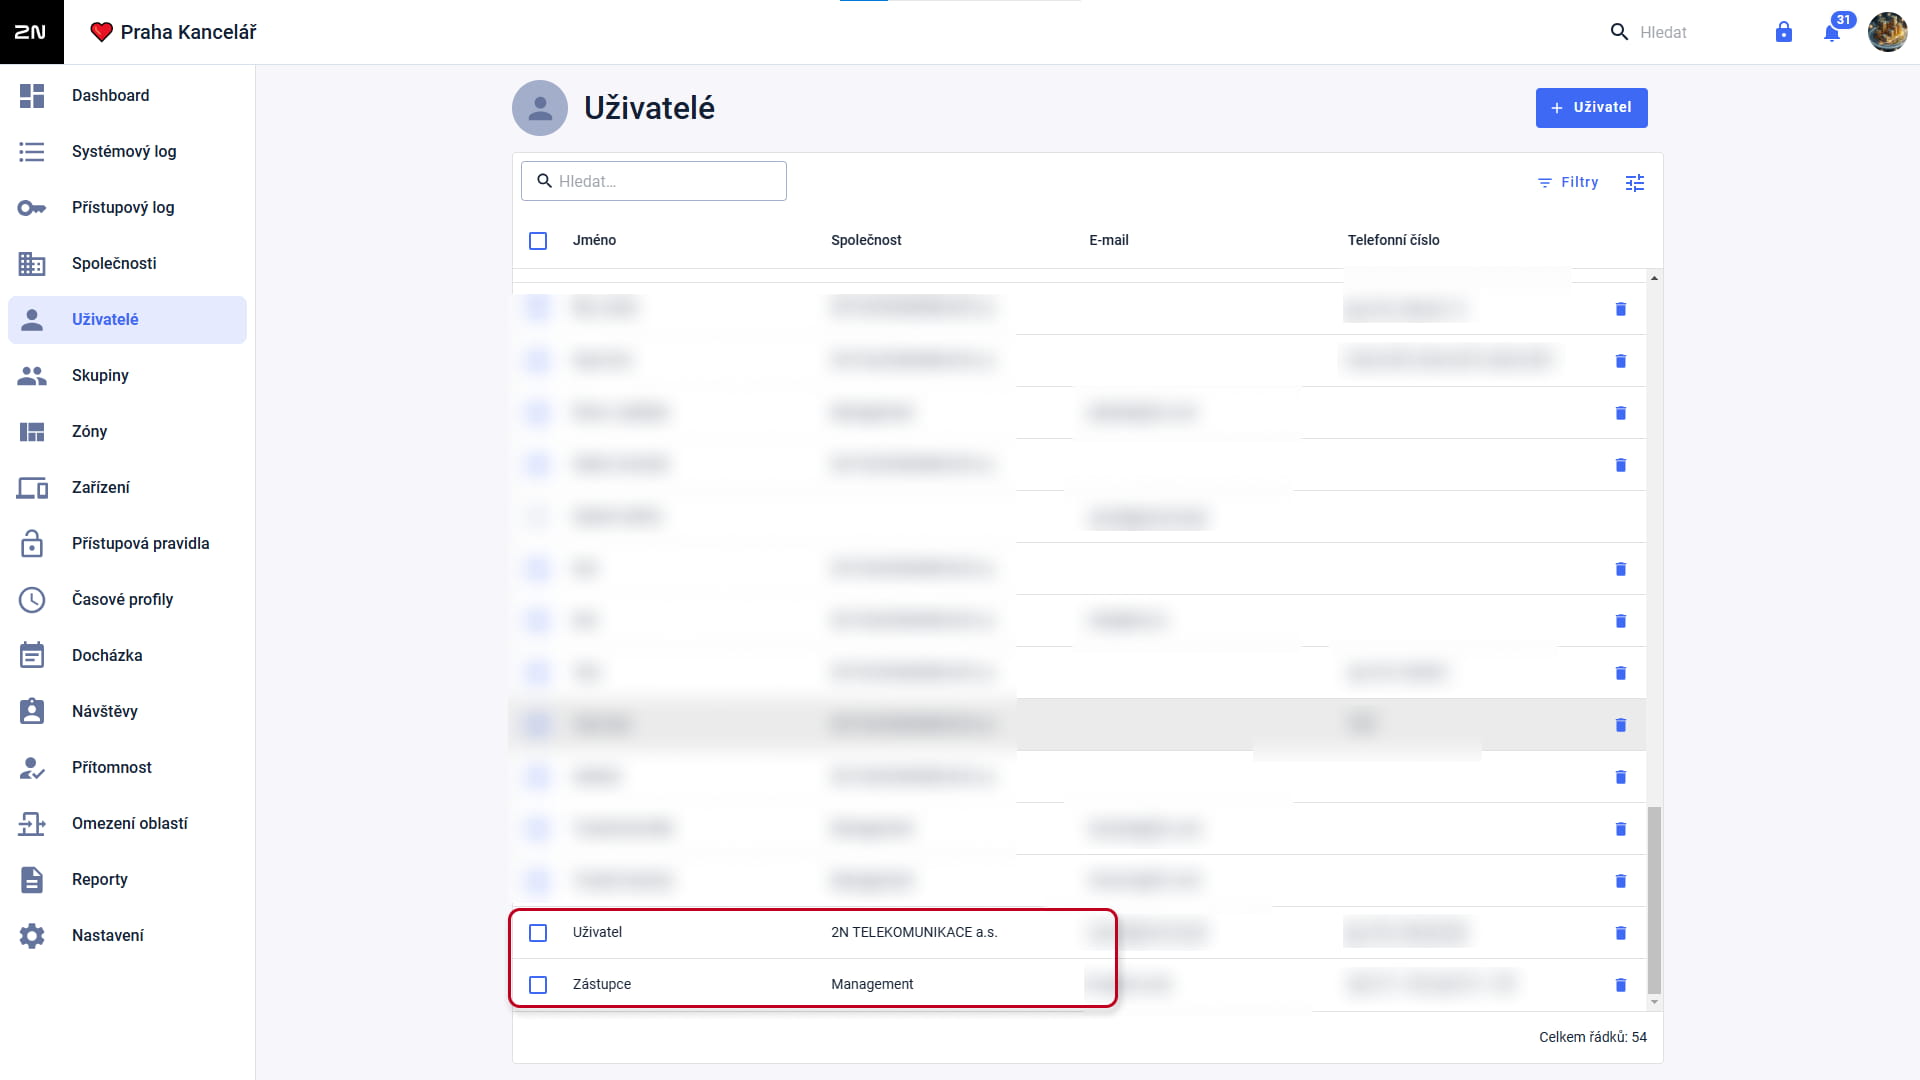Open column settings sliders icon
Screen dimensions: 1920x1080
click(1635, 183)
